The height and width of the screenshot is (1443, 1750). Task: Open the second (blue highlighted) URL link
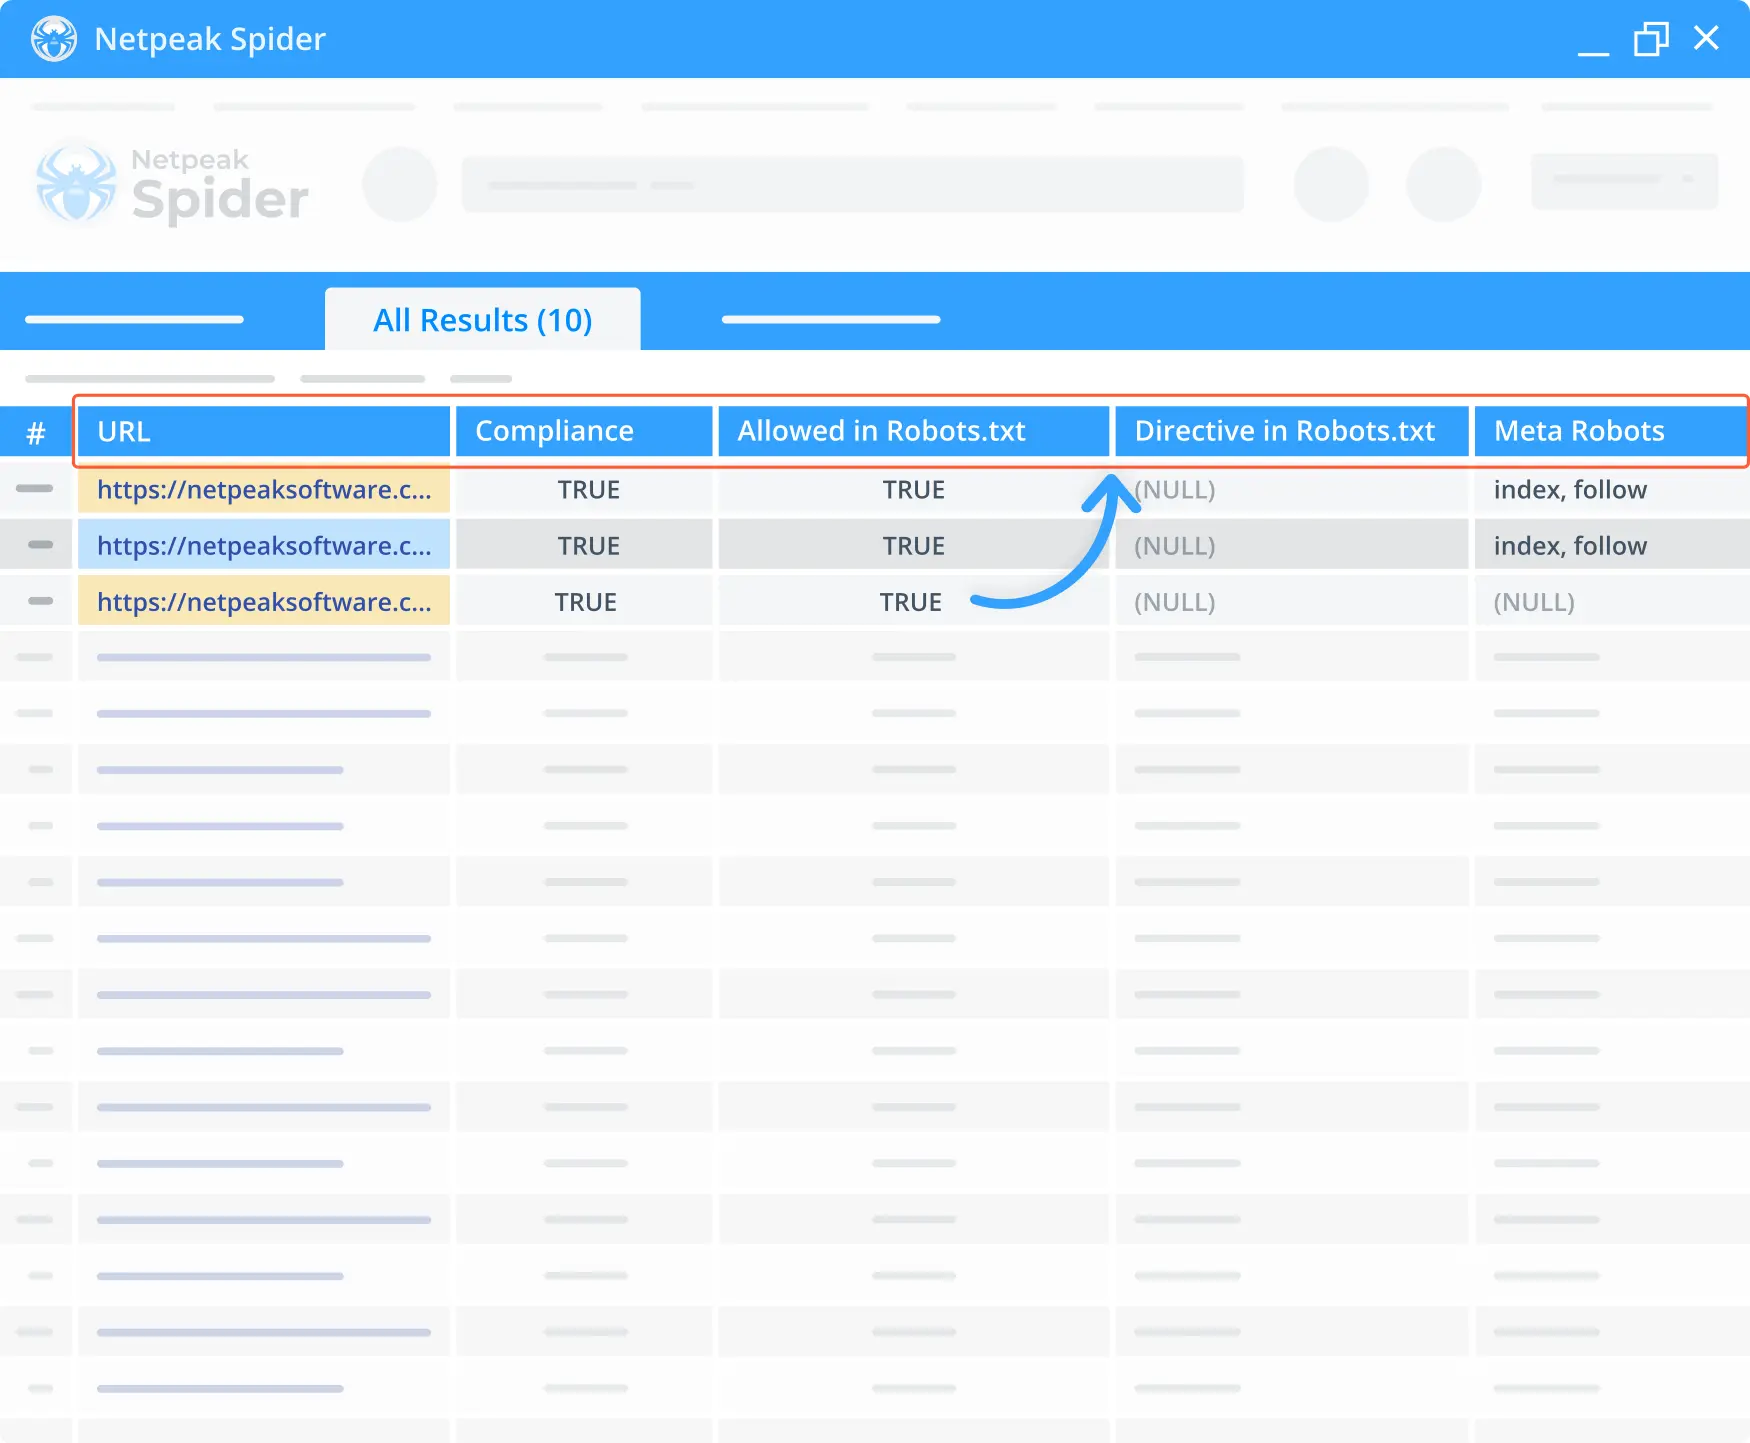tap(264, 546)
